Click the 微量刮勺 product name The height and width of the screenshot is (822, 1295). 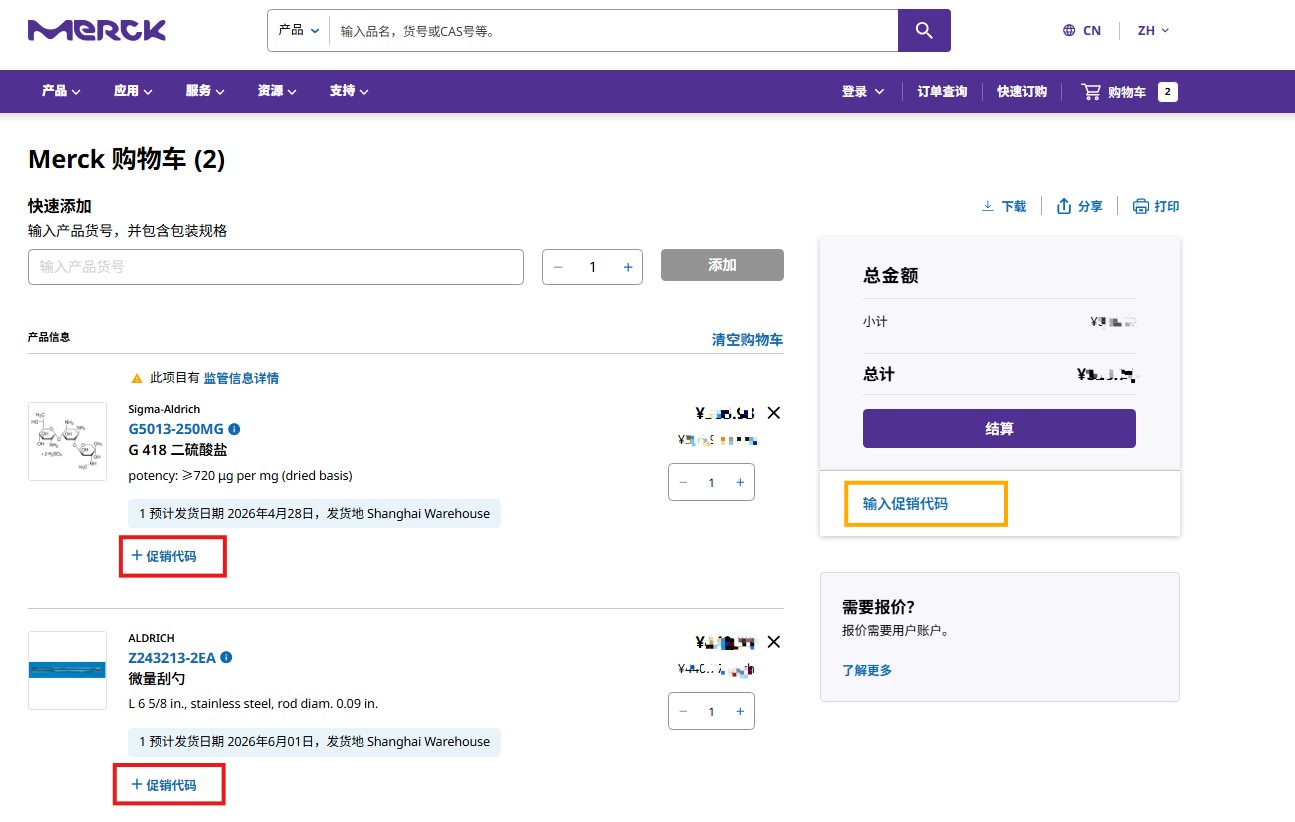(x=157, y=679)
